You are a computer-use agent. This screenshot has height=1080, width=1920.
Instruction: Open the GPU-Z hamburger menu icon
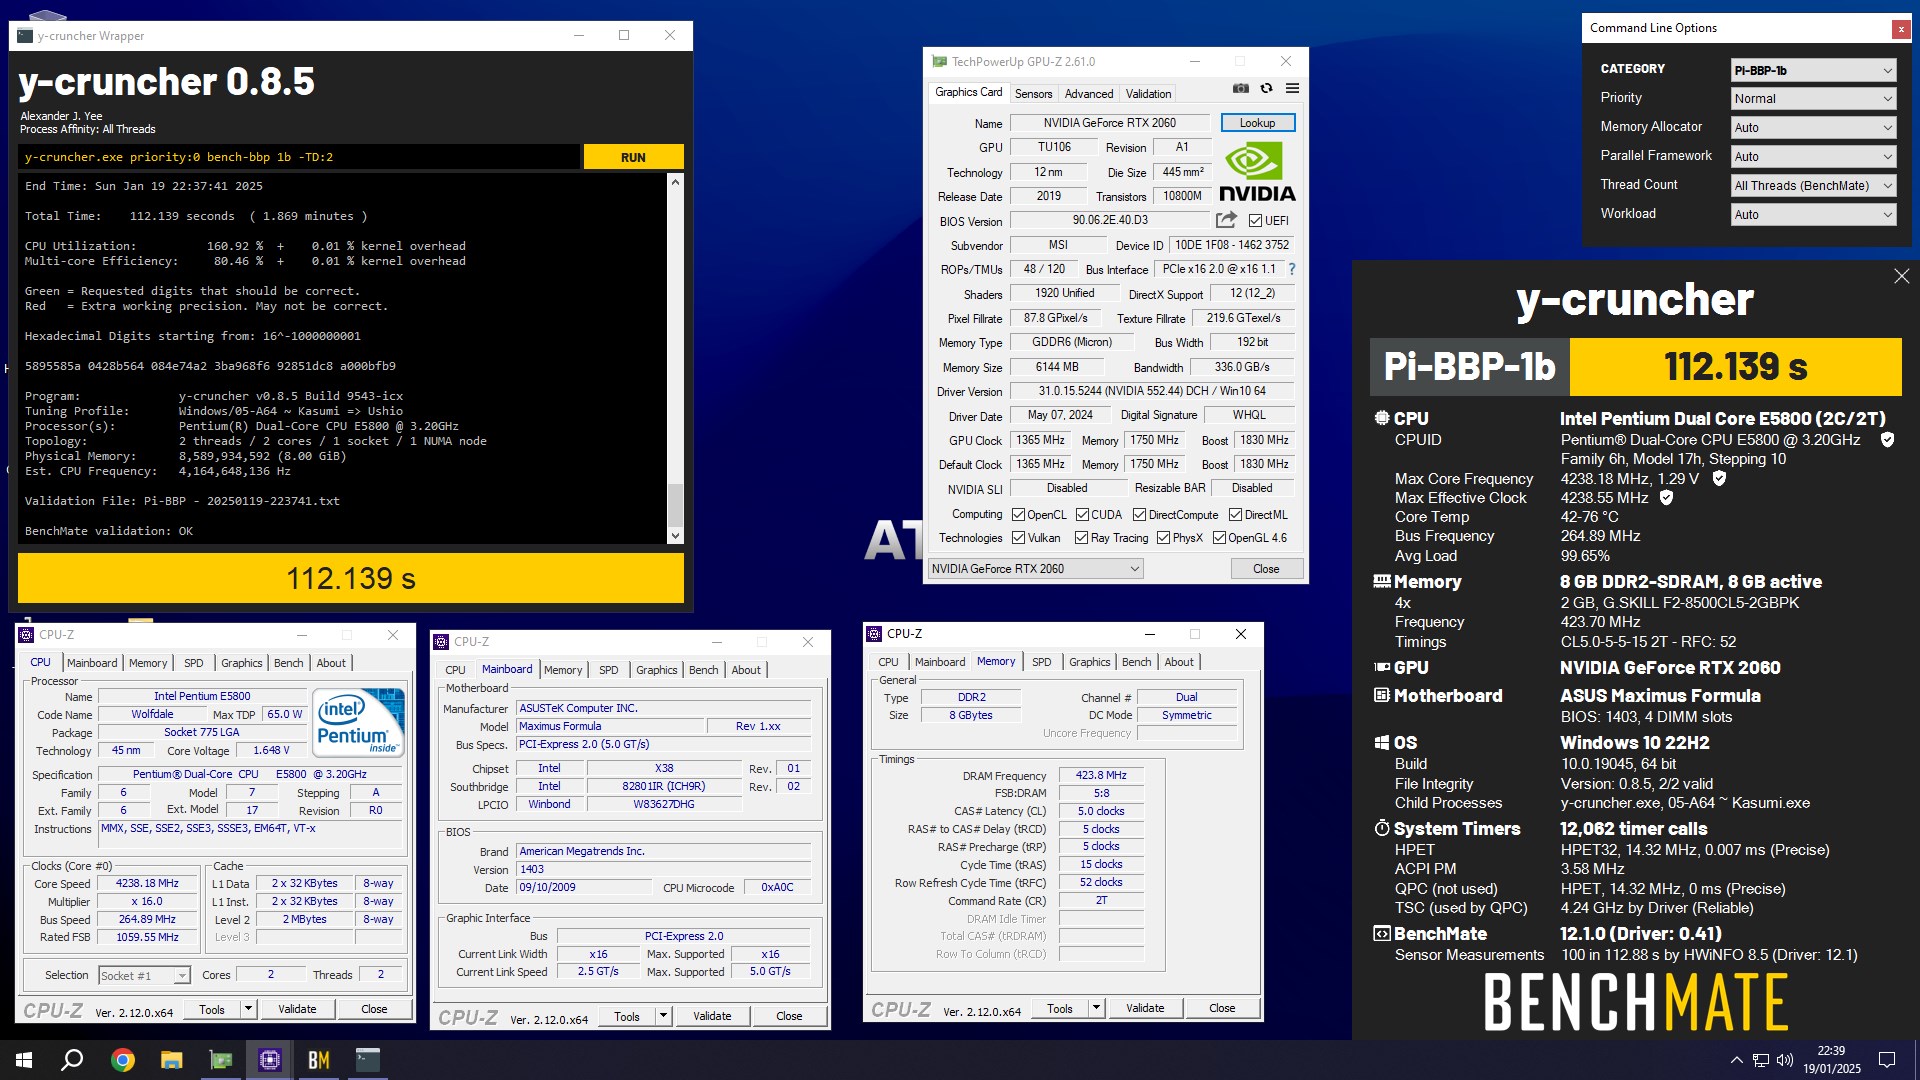point(1292,88)
